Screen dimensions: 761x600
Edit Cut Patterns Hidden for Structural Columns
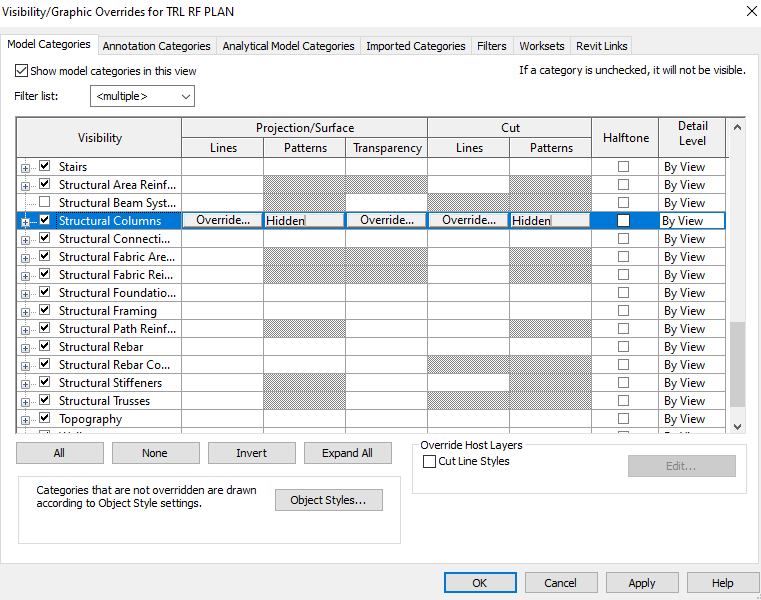(x=550, y=220)
